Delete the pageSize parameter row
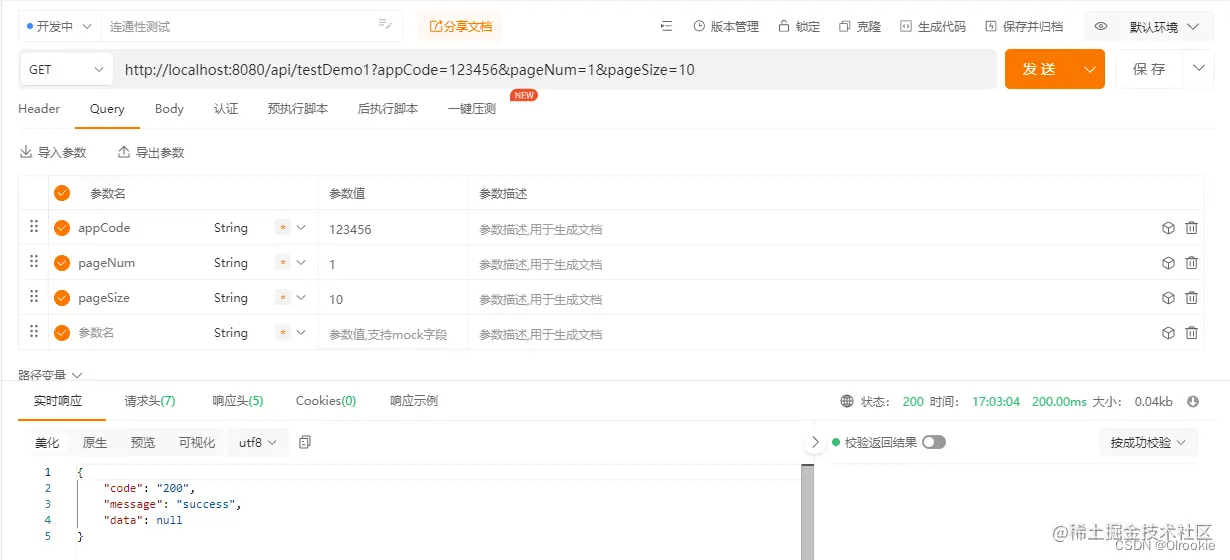Screen dimensions: 1230x560 pyautogui.click(x=1191, y=298)
